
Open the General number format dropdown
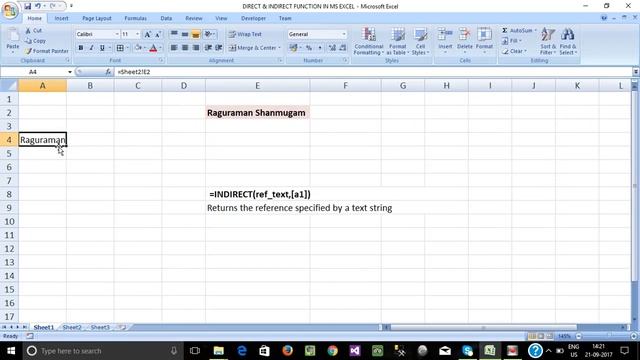coord(344,34)
